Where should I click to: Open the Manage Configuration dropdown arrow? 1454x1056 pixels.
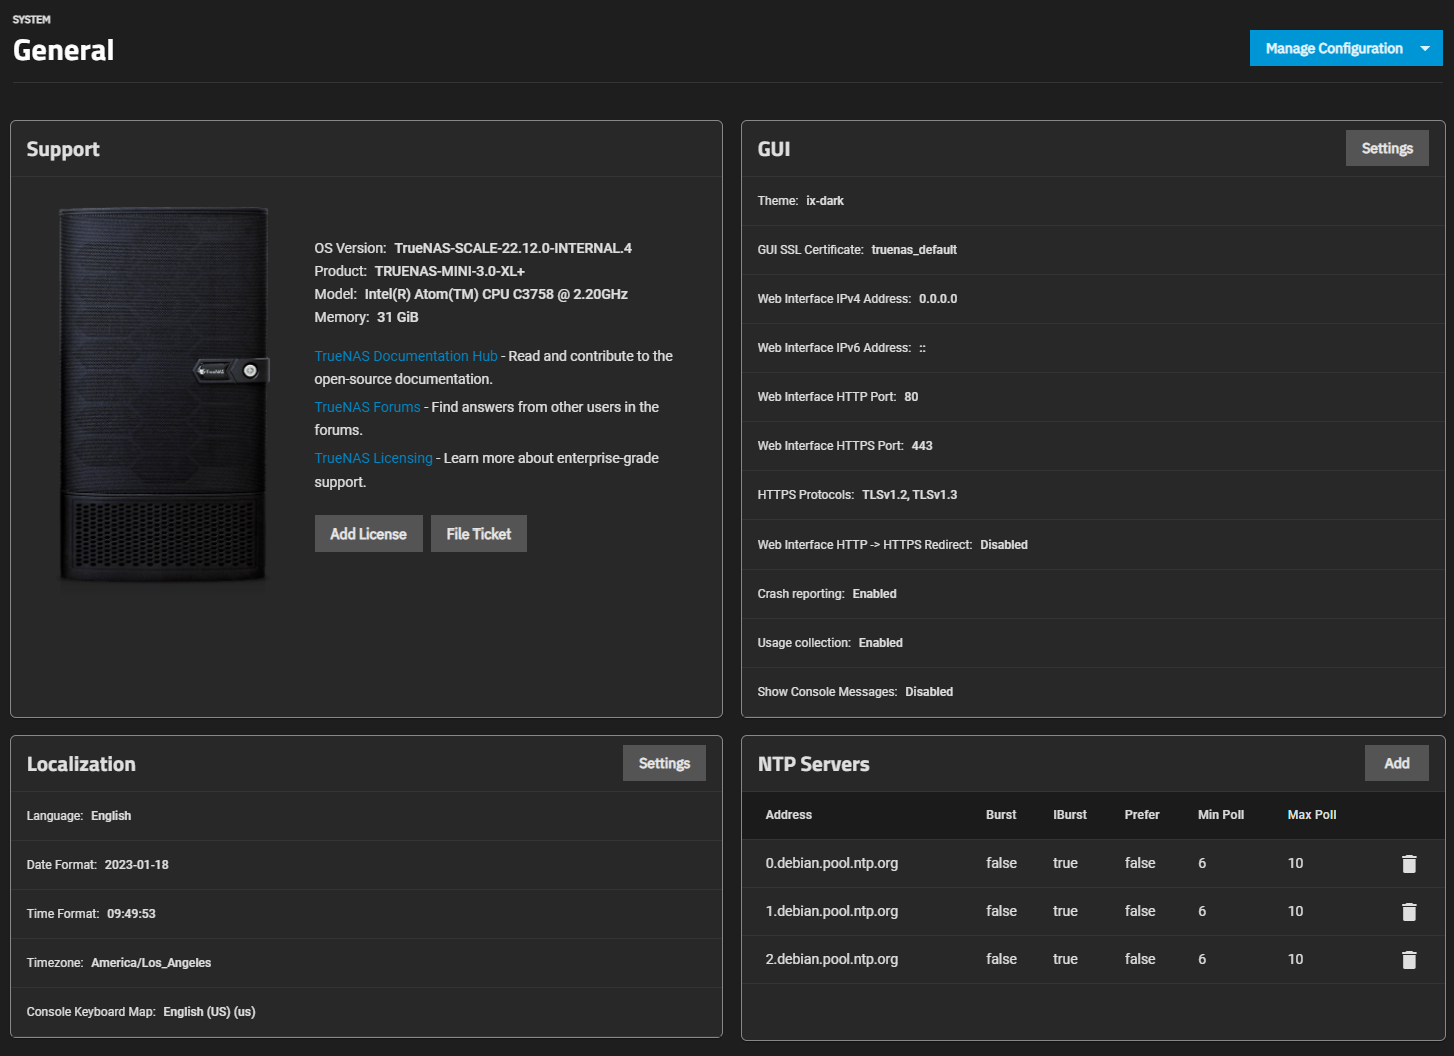pyautogui.click(x=1425, y=48)
